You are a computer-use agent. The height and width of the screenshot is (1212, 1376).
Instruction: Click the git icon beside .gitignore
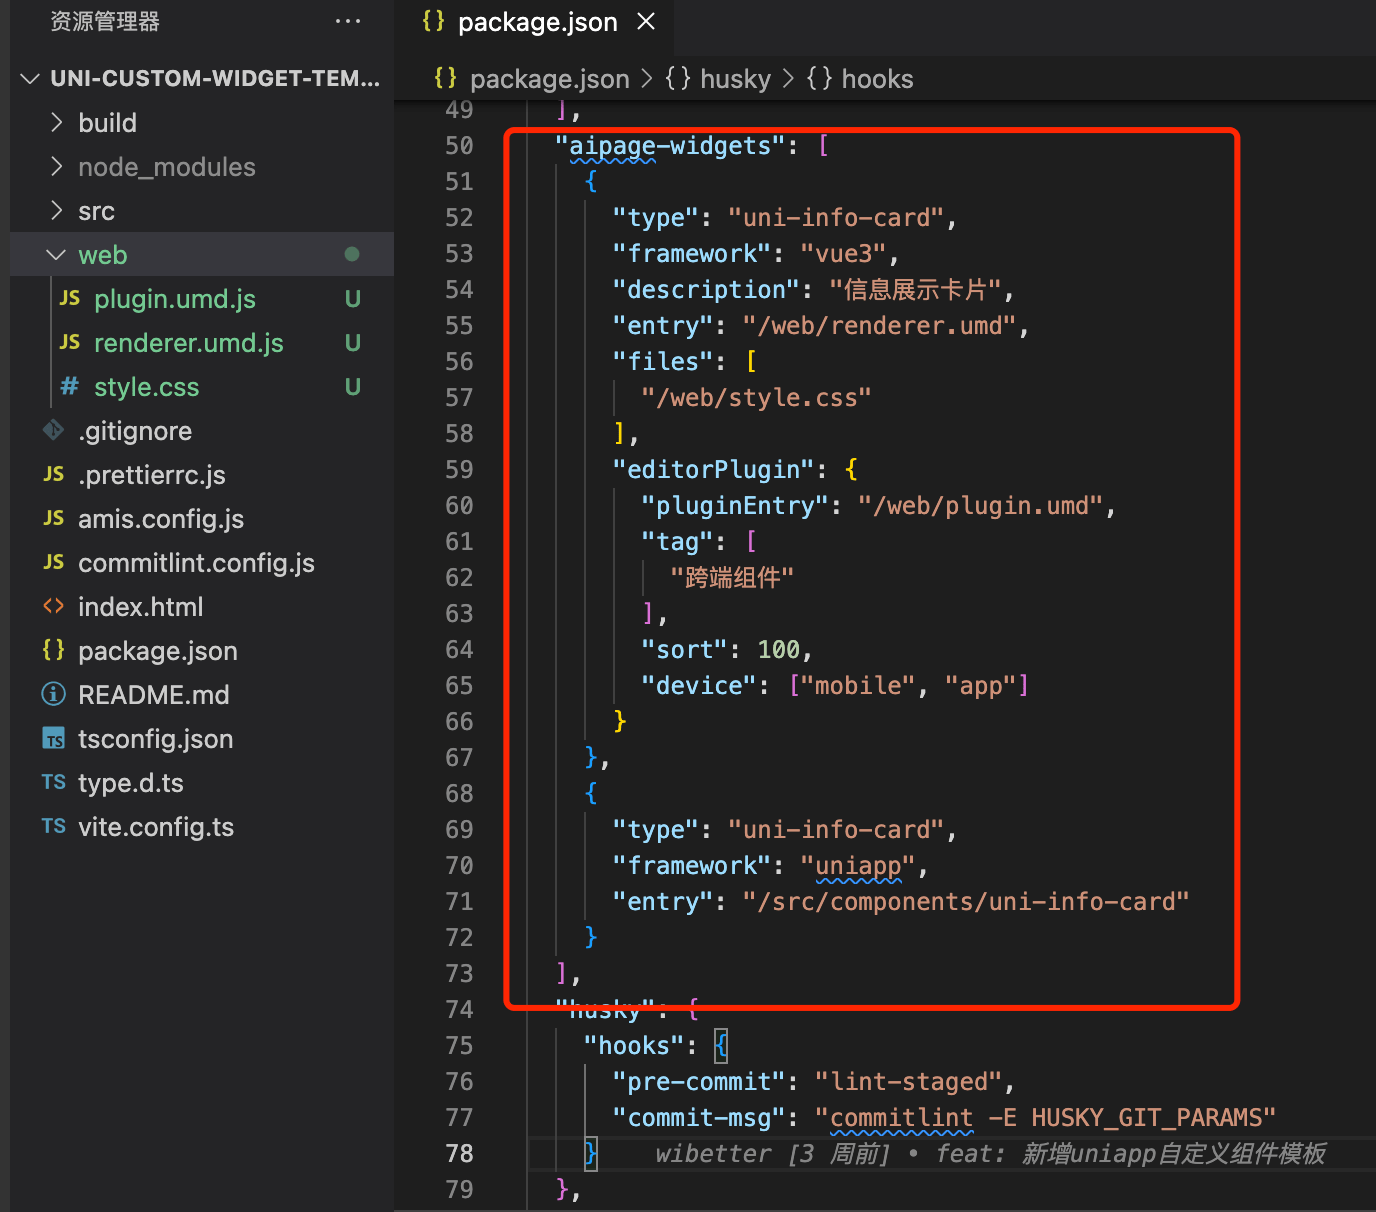click(x=53, y=430)
